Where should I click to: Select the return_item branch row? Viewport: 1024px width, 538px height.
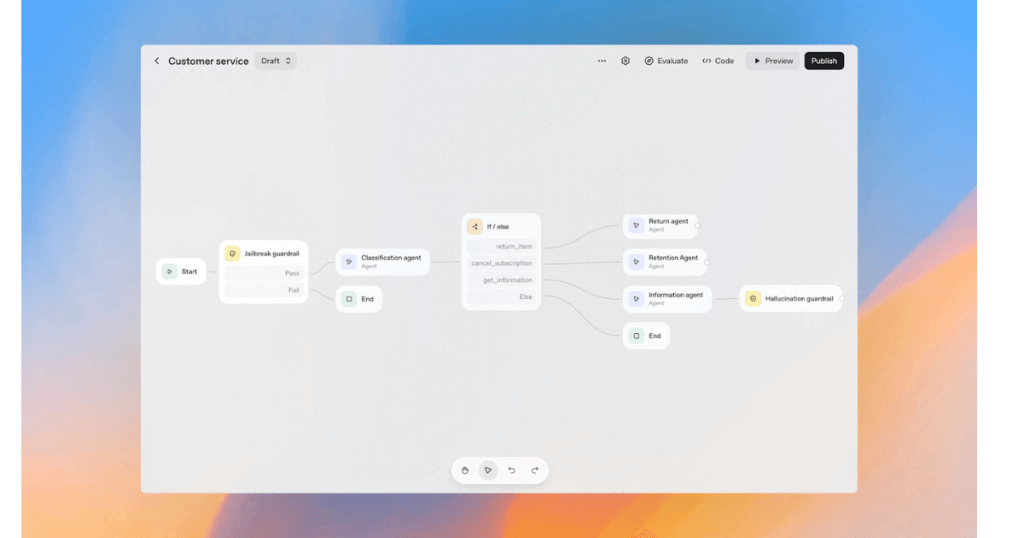[x=501, y=246]
